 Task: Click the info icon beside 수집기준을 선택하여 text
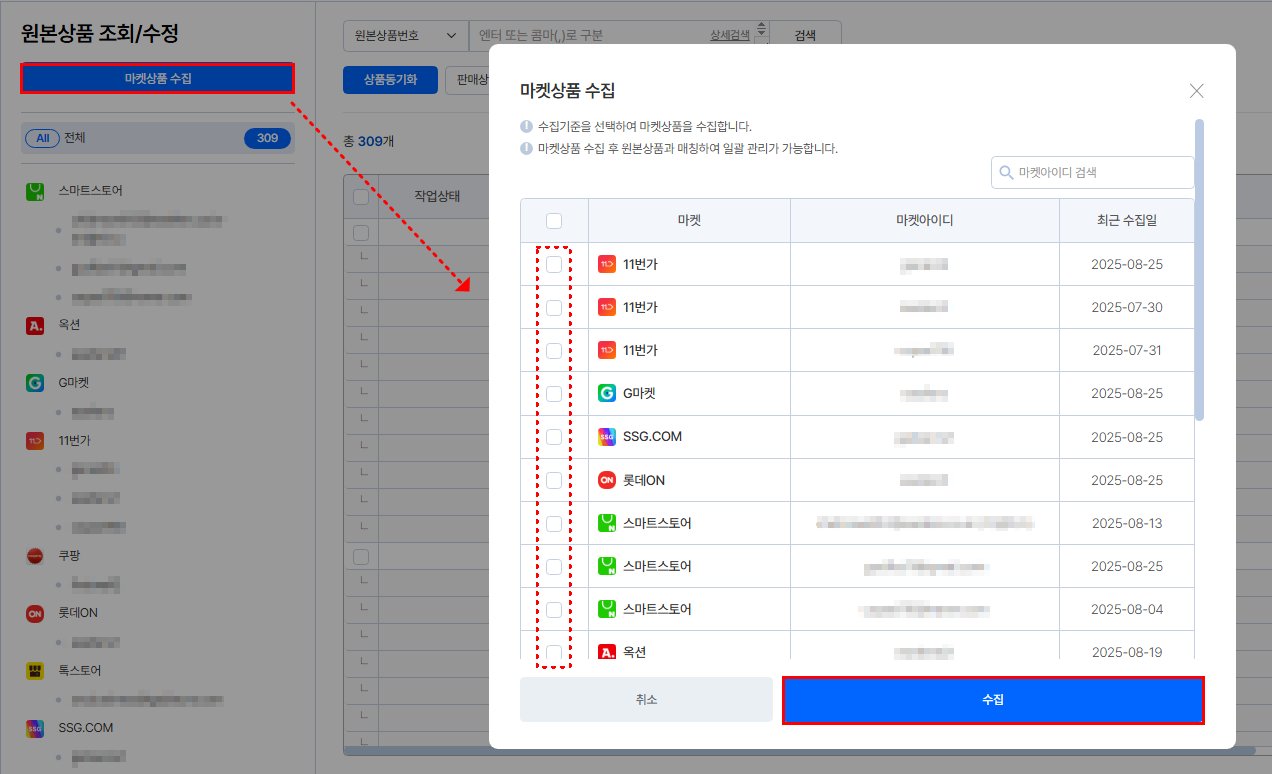[x=526, y=127]
